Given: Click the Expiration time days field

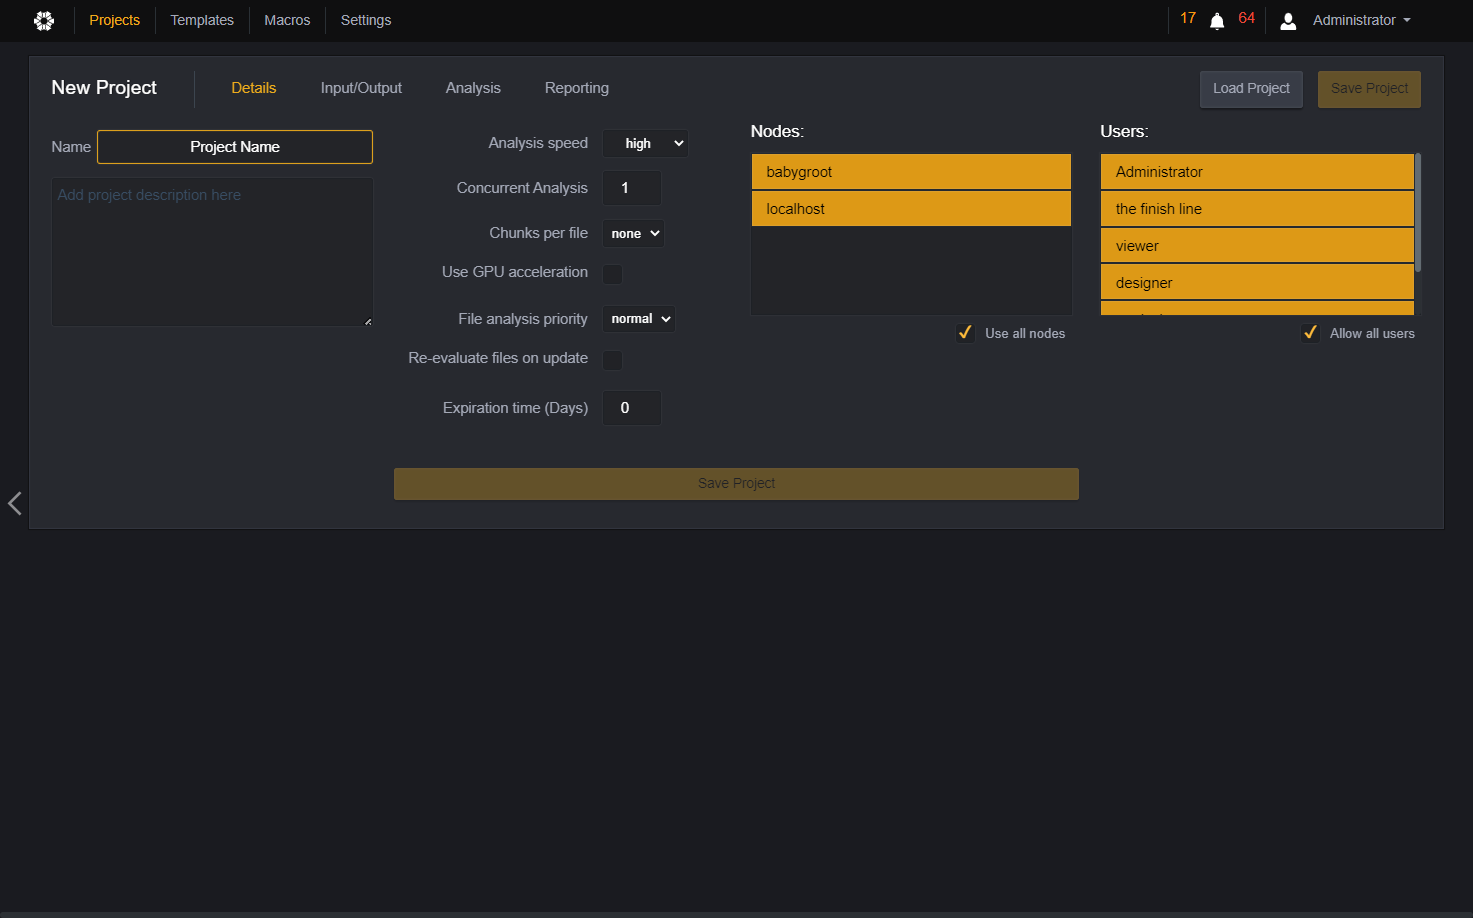Looking at the screenshot, I should (632, 408).
